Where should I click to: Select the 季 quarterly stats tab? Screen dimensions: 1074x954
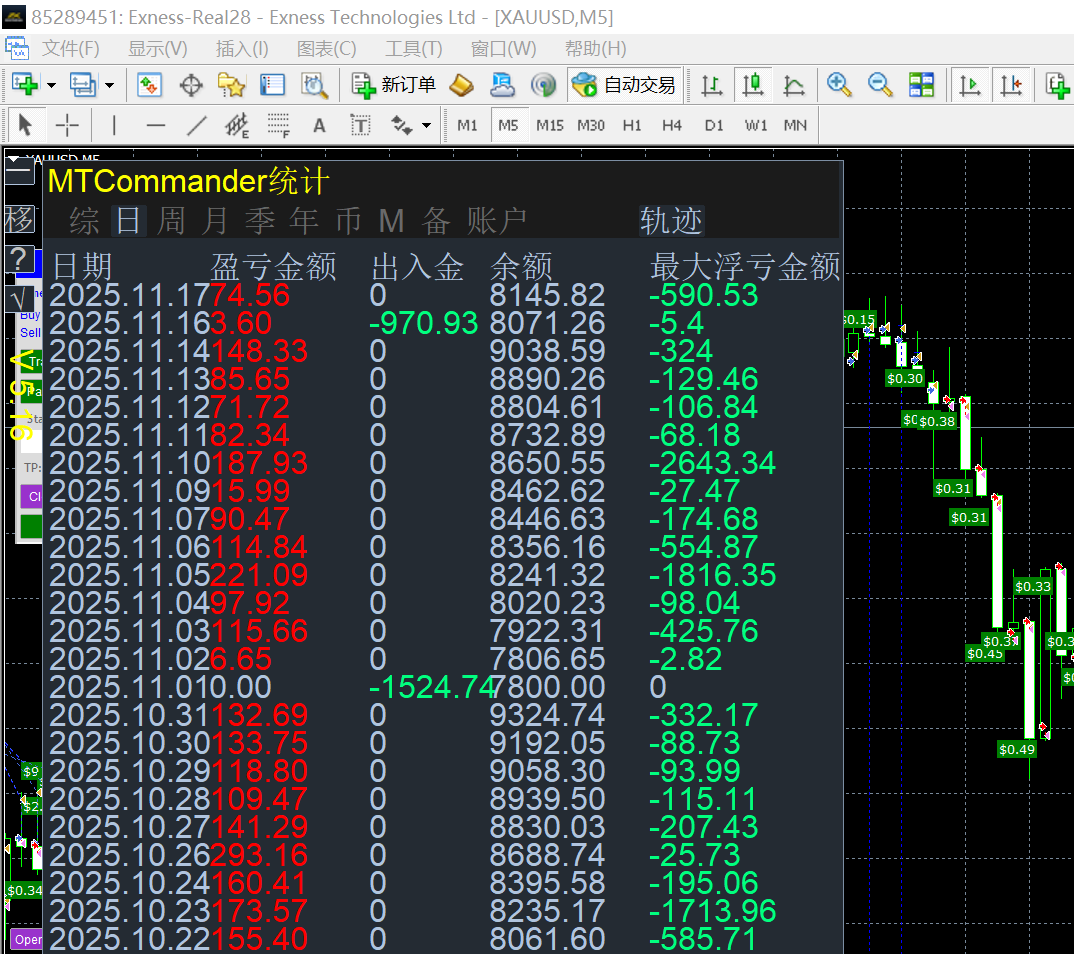260,221
